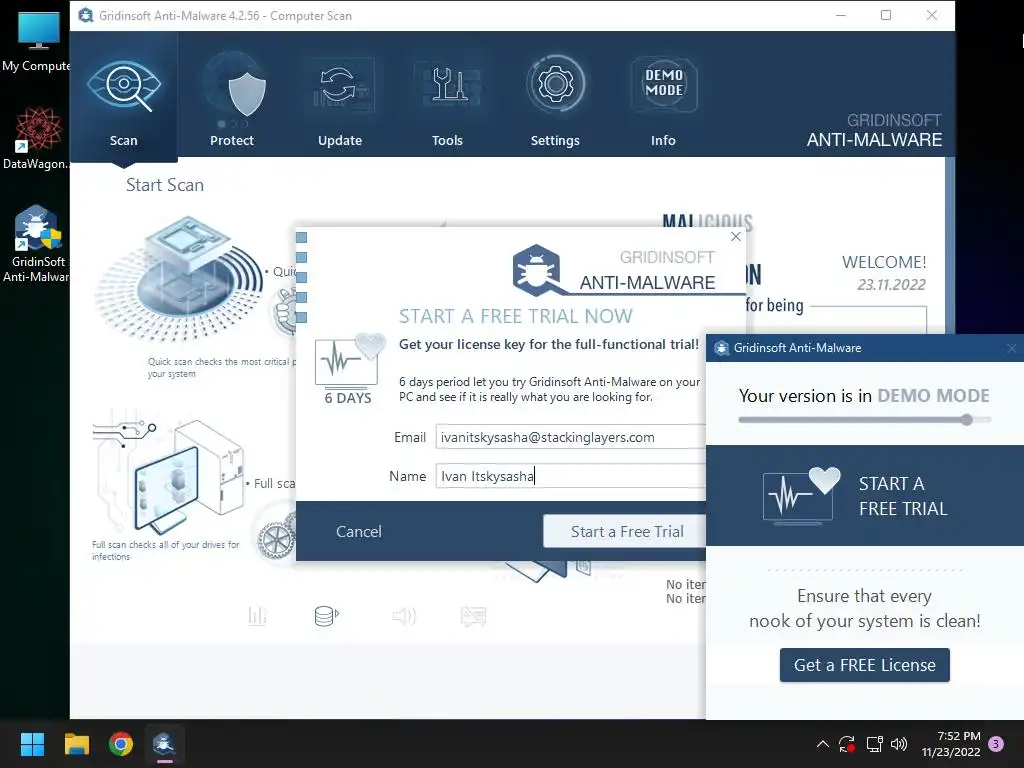This screenshot has height=768, width=1024.
Task: Click the 6 DAYS heartbeat icon
Action: (349, 368)
